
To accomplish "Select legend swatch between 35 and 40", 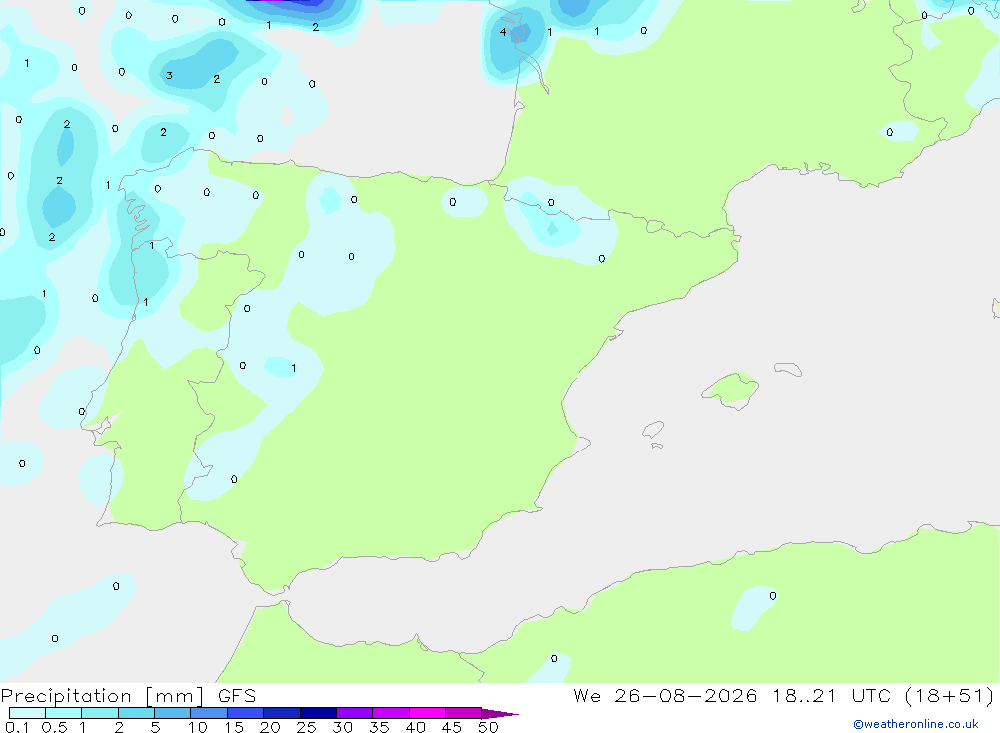I will click(391, 713).
